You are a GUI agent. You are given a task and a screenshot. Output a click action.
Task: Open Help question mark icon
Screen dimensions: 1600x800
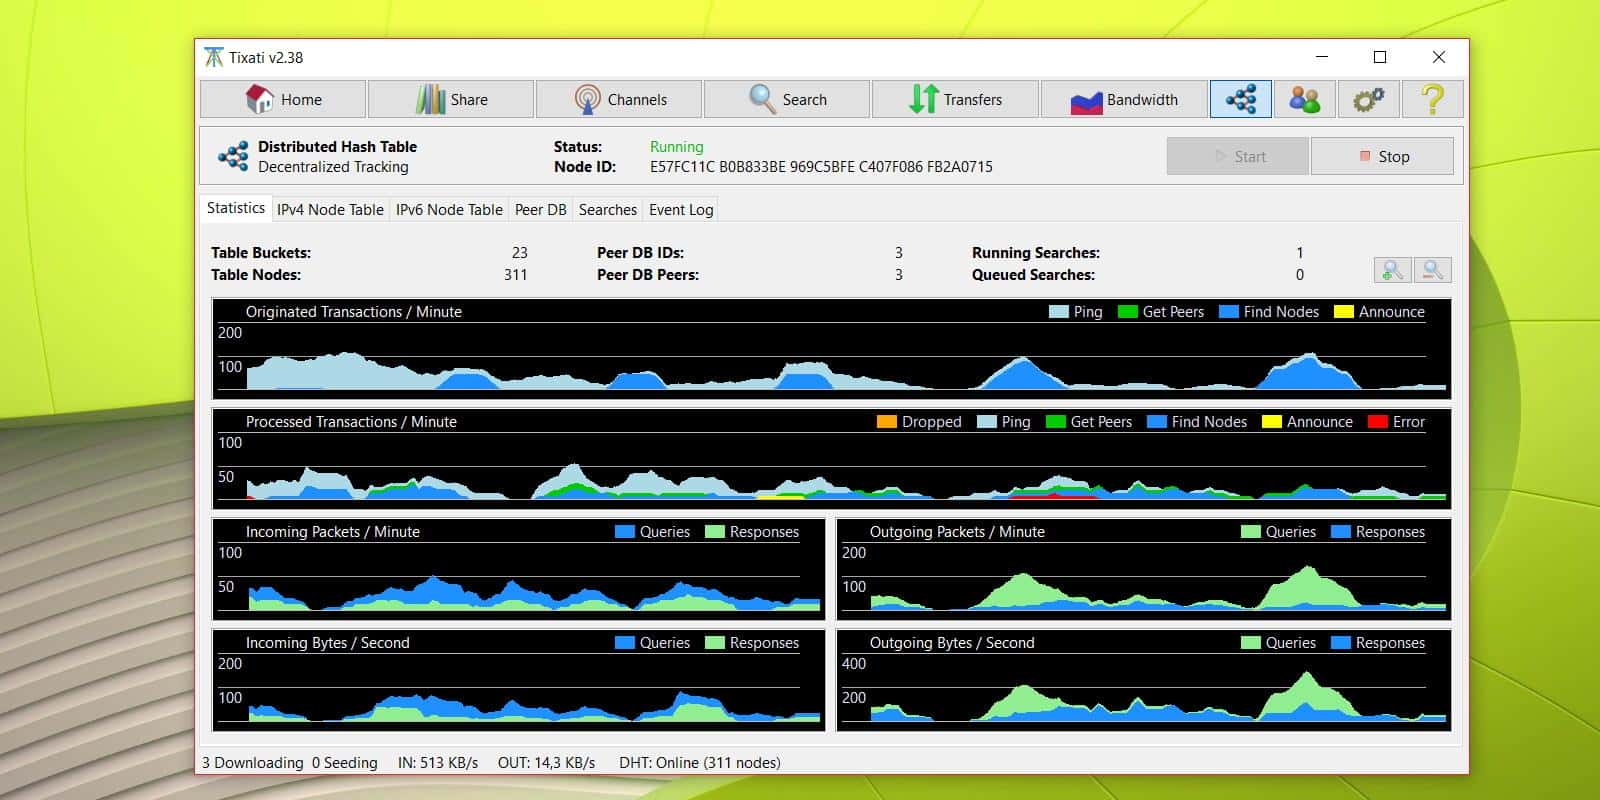point(1433,99)
